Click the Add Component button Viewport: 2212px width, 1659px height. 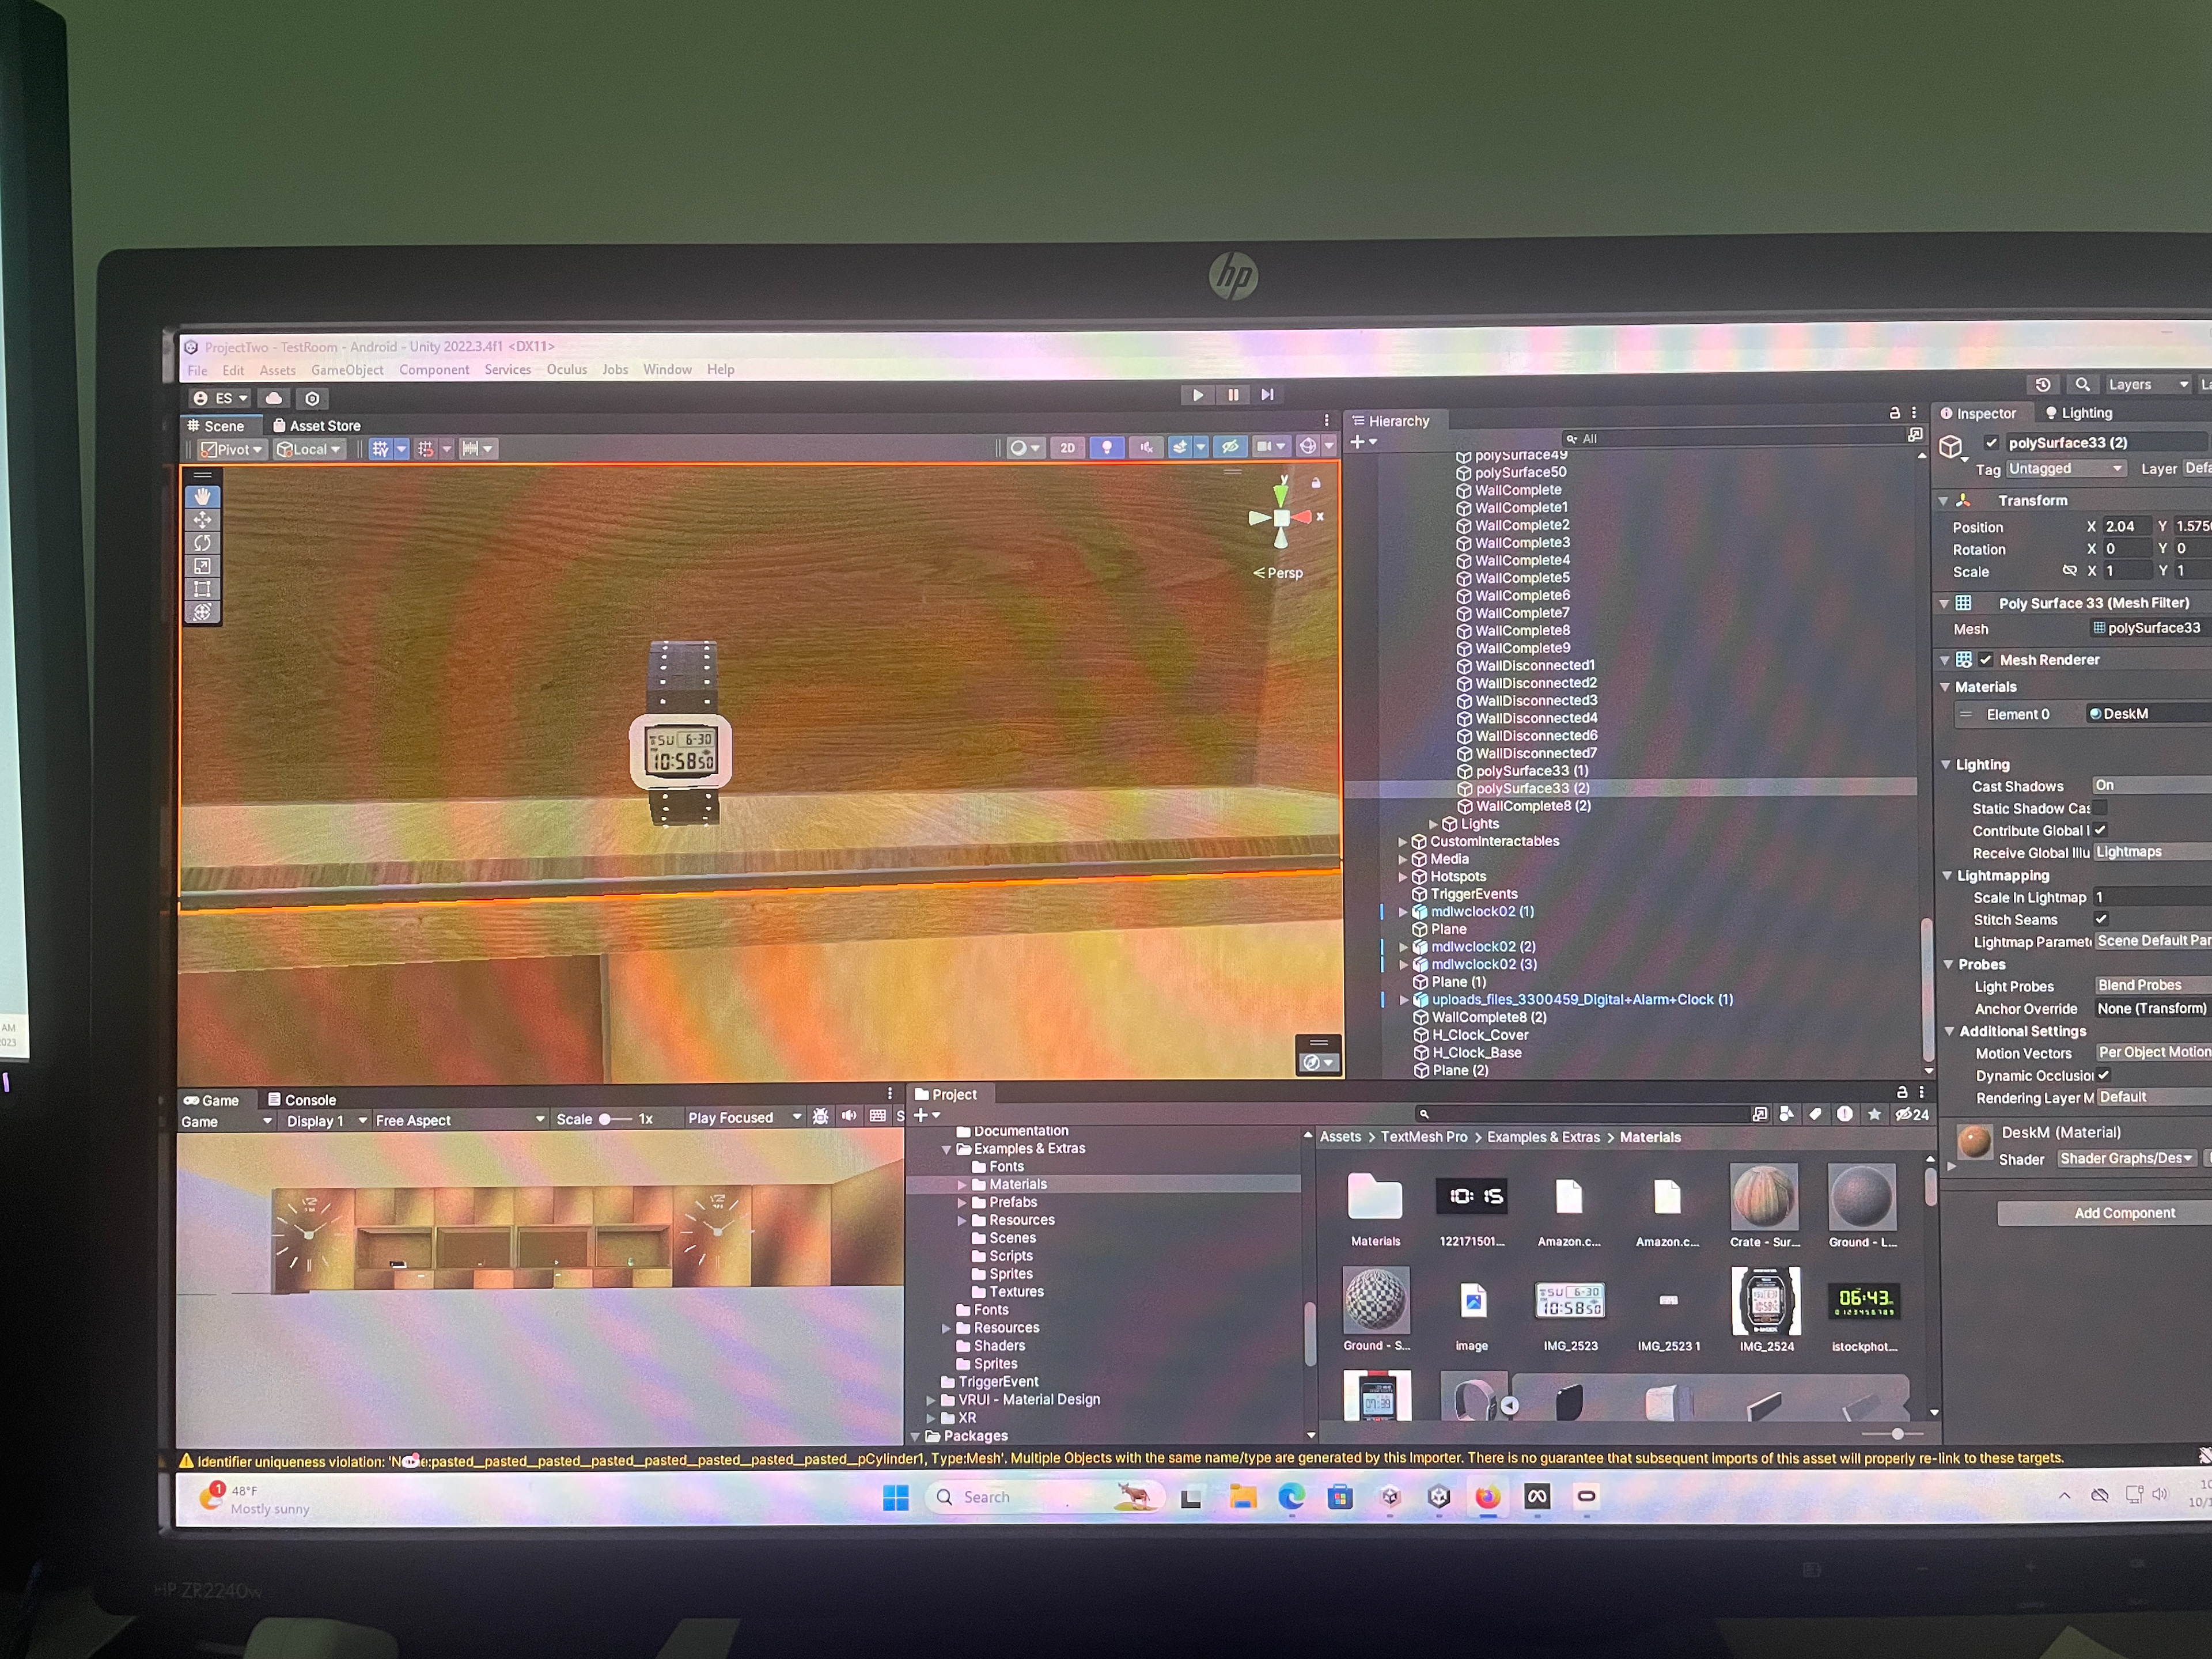2124,1213
